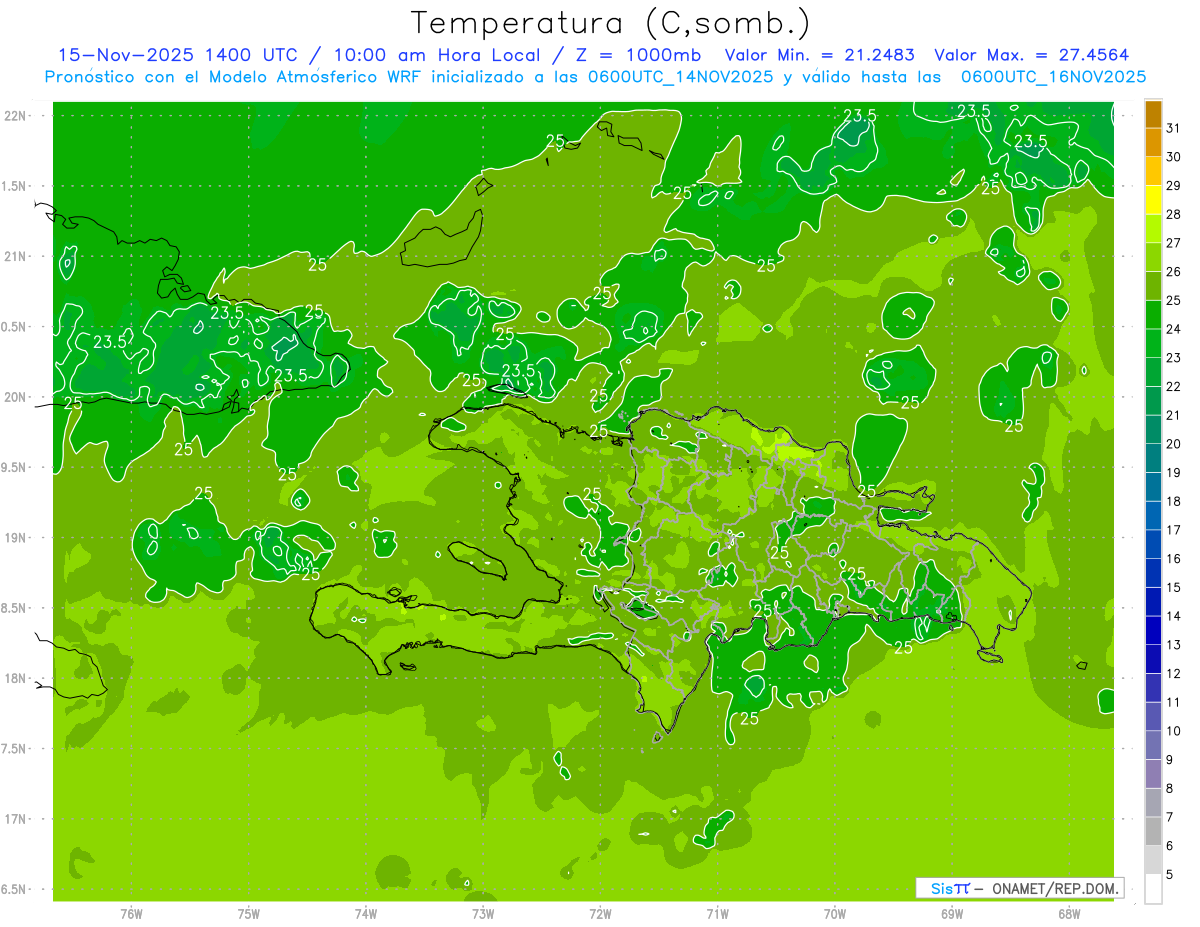Click the legend value '18'
This screenshot has height=927, width=1200.
pos(1174,501)
